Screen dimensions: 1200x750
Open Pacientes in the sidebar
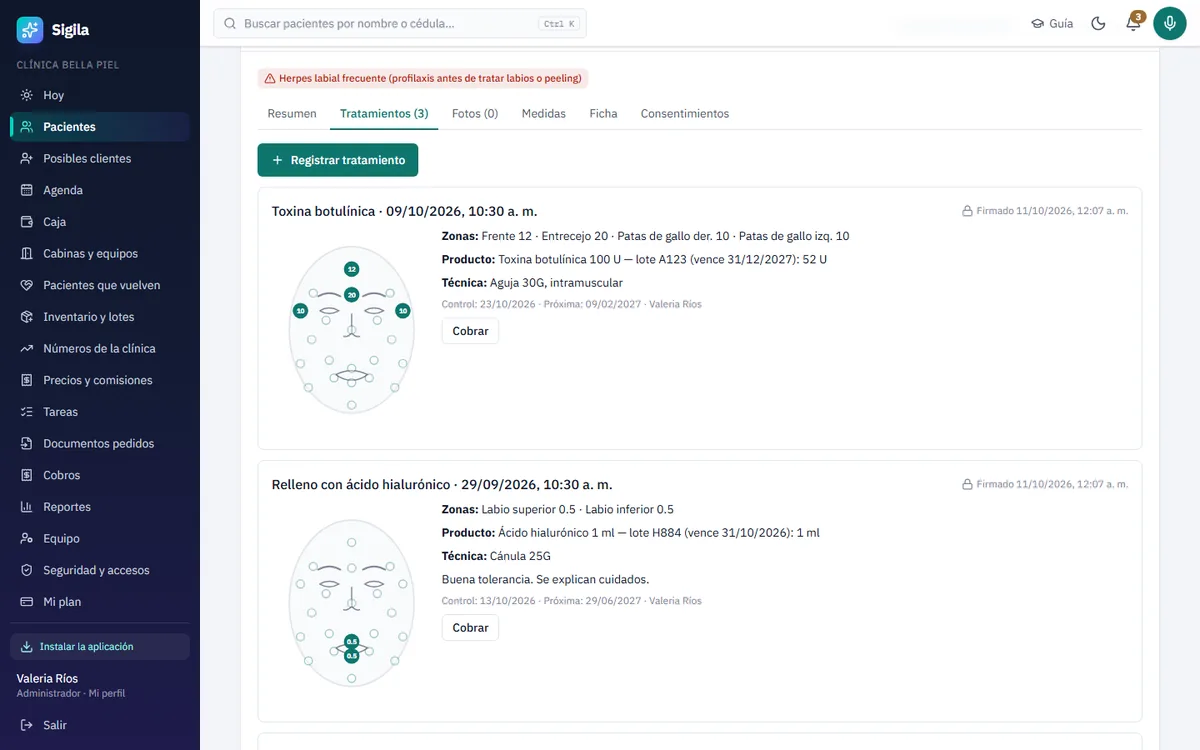(100, 127)
